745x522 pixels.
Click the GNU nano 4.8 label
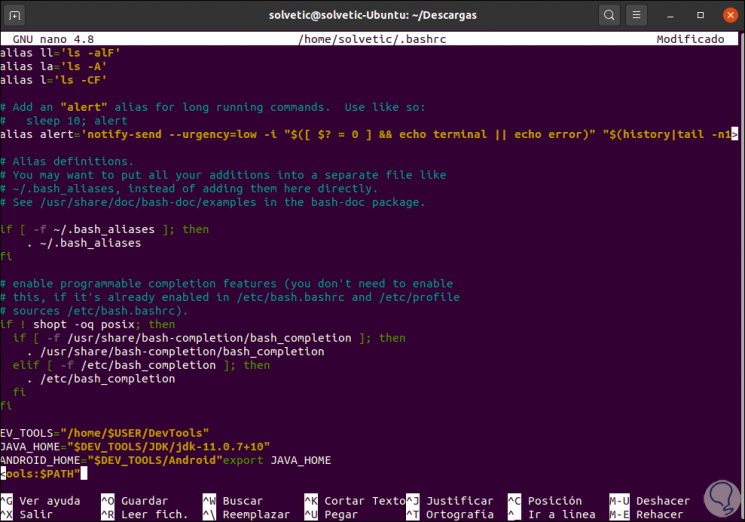(x=53, y=39)
